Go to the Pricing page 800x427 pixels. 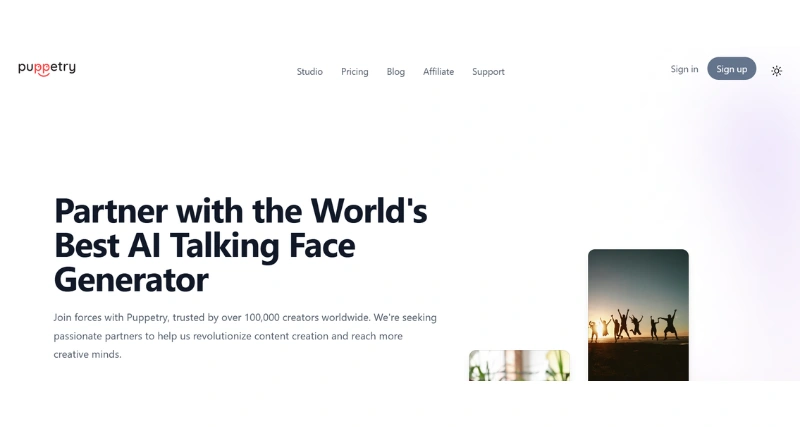tap(355, 72)
